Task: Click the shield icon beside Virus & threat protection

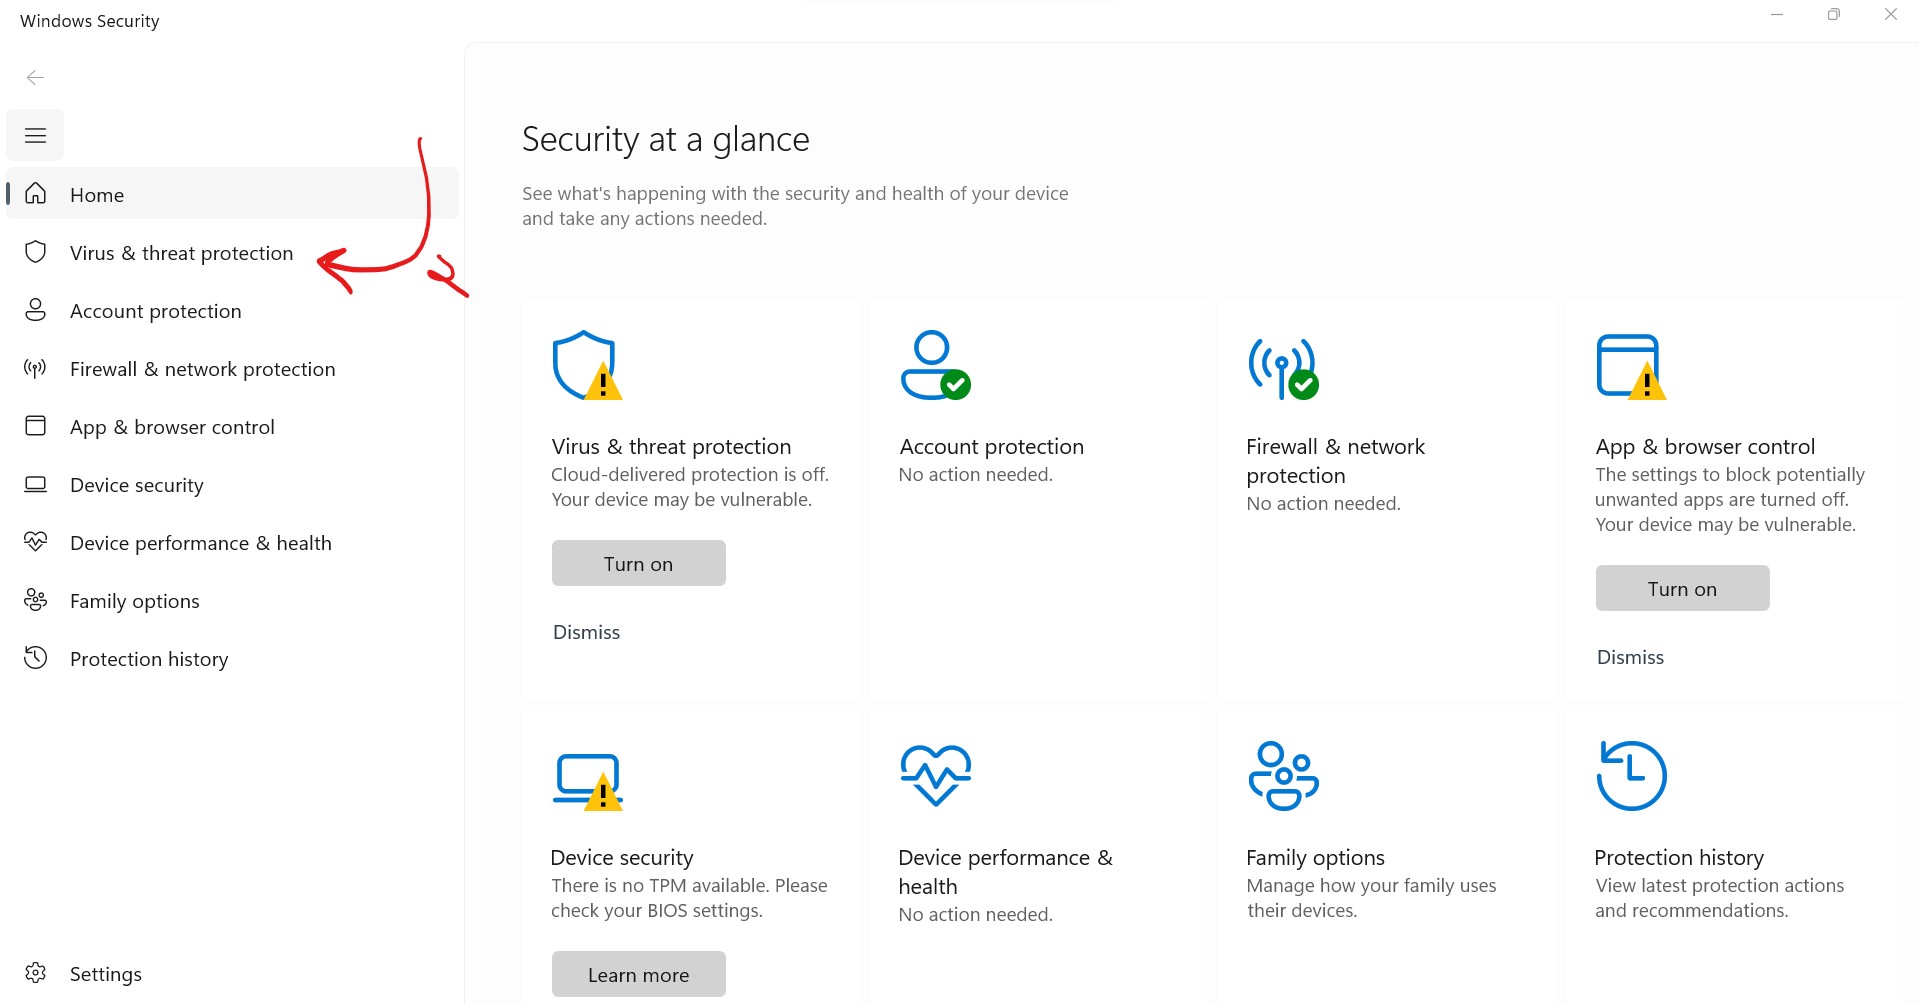Action: click(x=35, y=252)
